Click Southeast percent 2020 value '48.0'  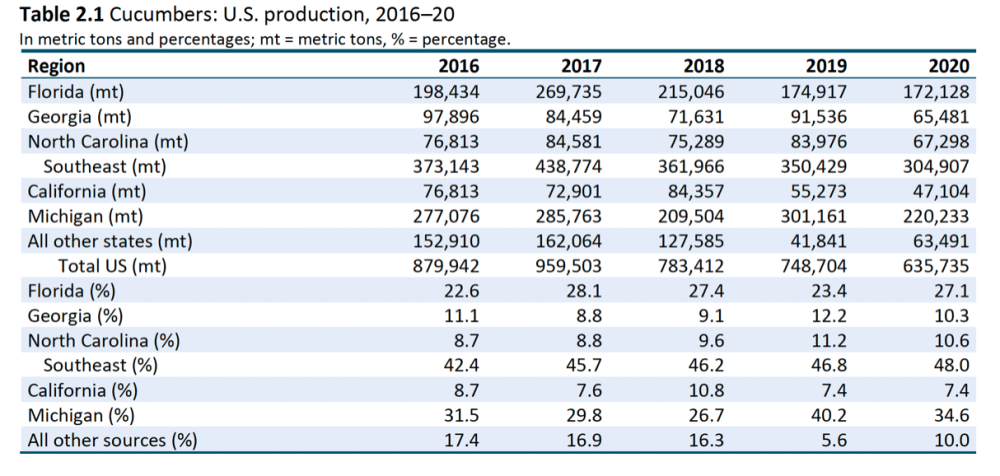tap(952, 366)
